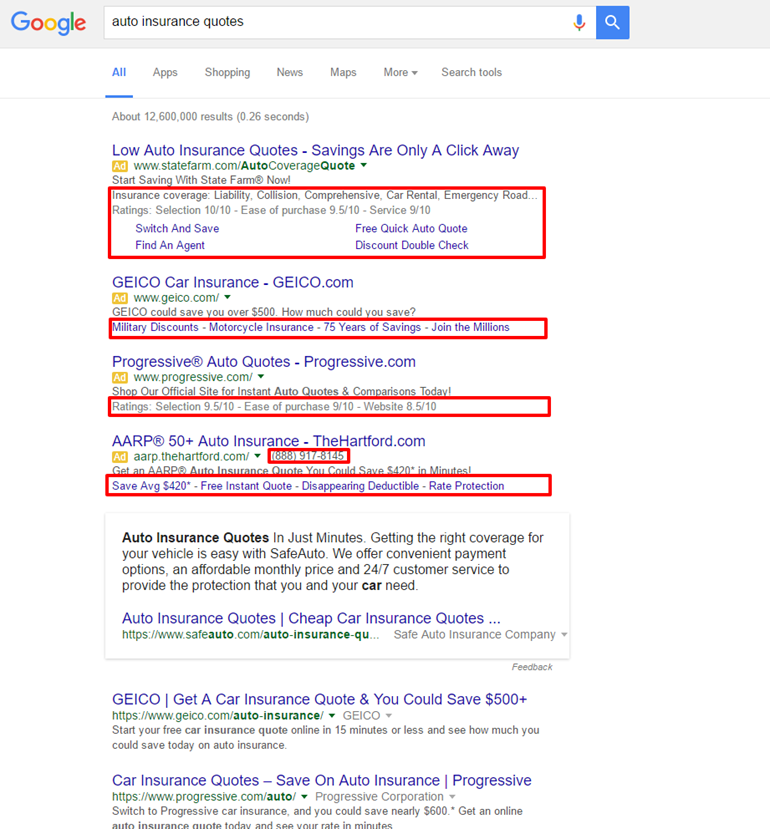Viewport: 770px width, 829px height.
Task: Open Low Auto Insurance Quotes State Farm ad
Action: tap(315, 150)
